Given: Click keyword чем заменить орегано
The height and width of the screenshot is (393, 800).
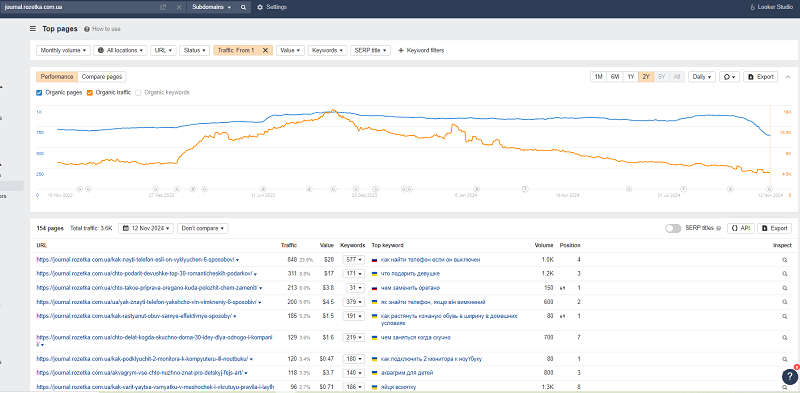Looking at the screenshot, I should tap(411, 288).
